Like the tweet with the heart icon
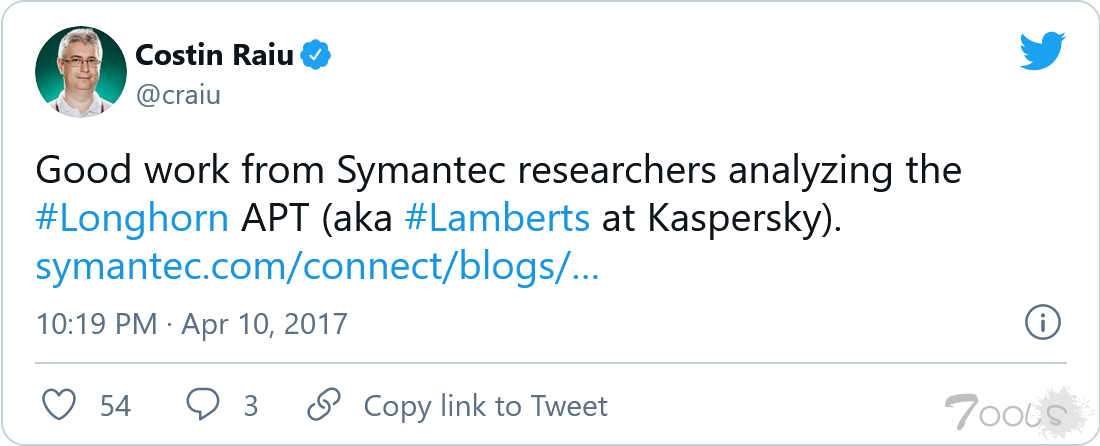The image size is (1100, 446). 61,405
